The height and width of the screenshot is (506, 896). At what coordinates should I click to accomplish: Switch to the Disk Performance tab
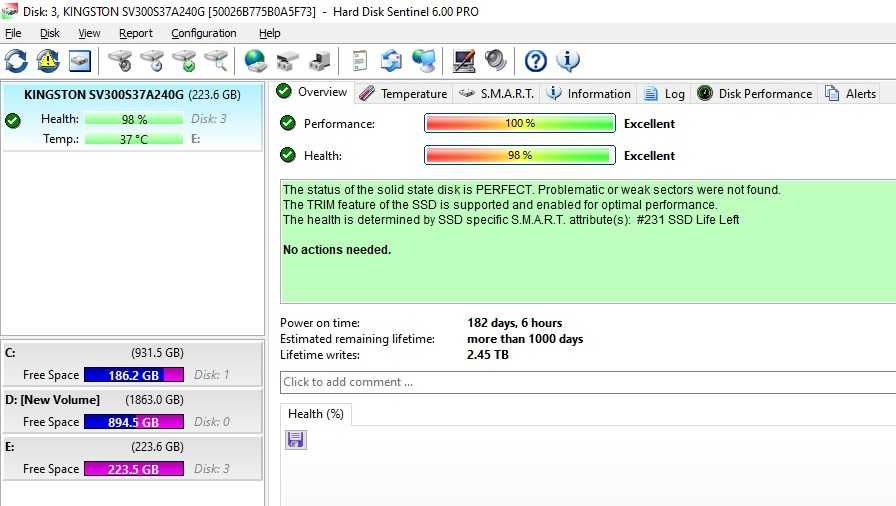755,94
